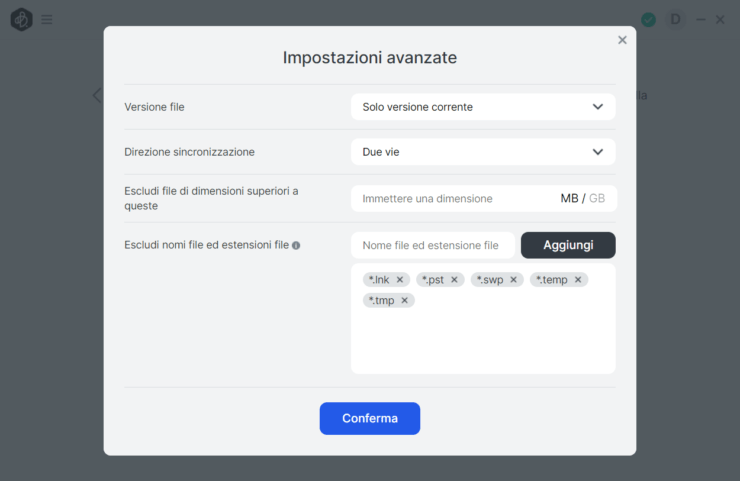This screenshot has height=481, width=740.
Task: Open the user avatar D menu
Action: pyautogui.click(x=675, y=19)
